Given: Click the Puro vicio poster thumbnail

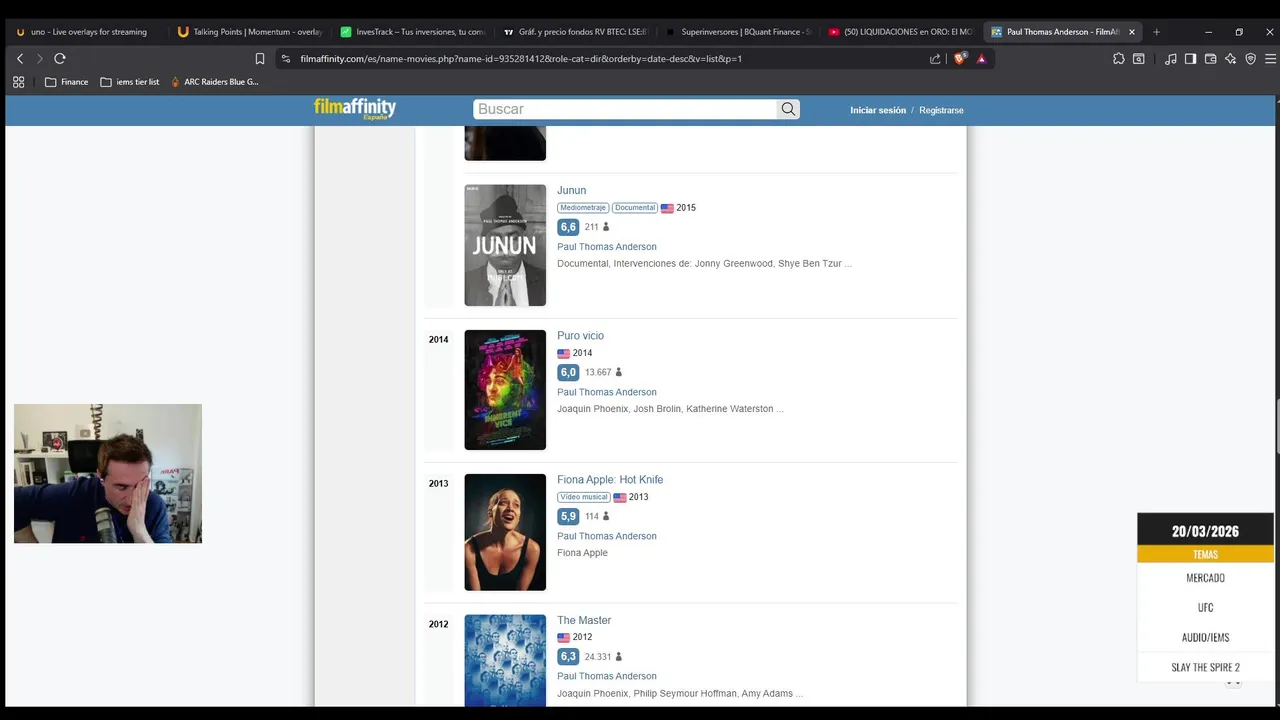Looking at the screenshot, I should [x=505, y=390].
